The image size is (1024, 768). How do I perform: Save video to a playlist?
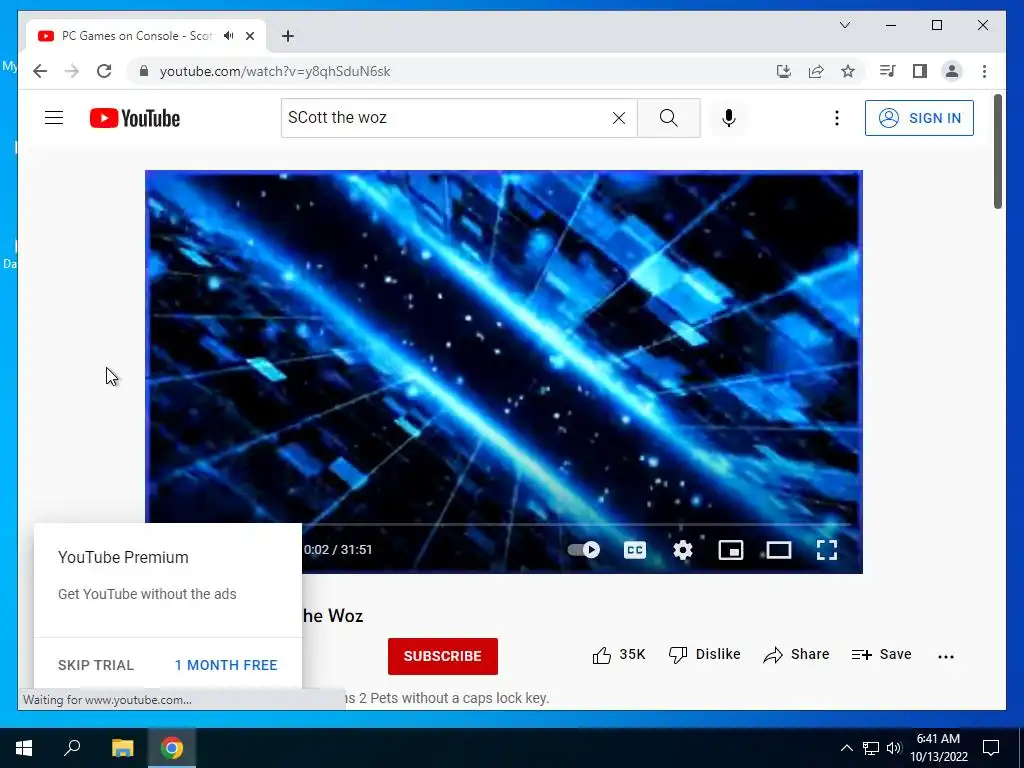pyautogui.click(x=882, y=655)
